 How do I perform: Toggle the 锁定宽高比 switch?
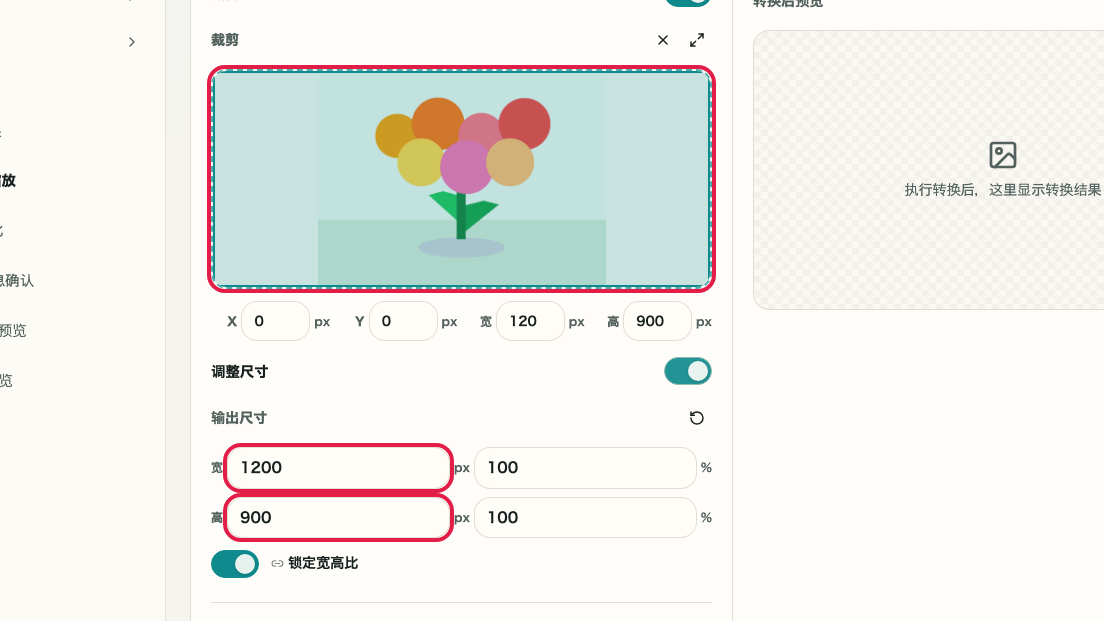pyautogui.click(x=234, y=564)
